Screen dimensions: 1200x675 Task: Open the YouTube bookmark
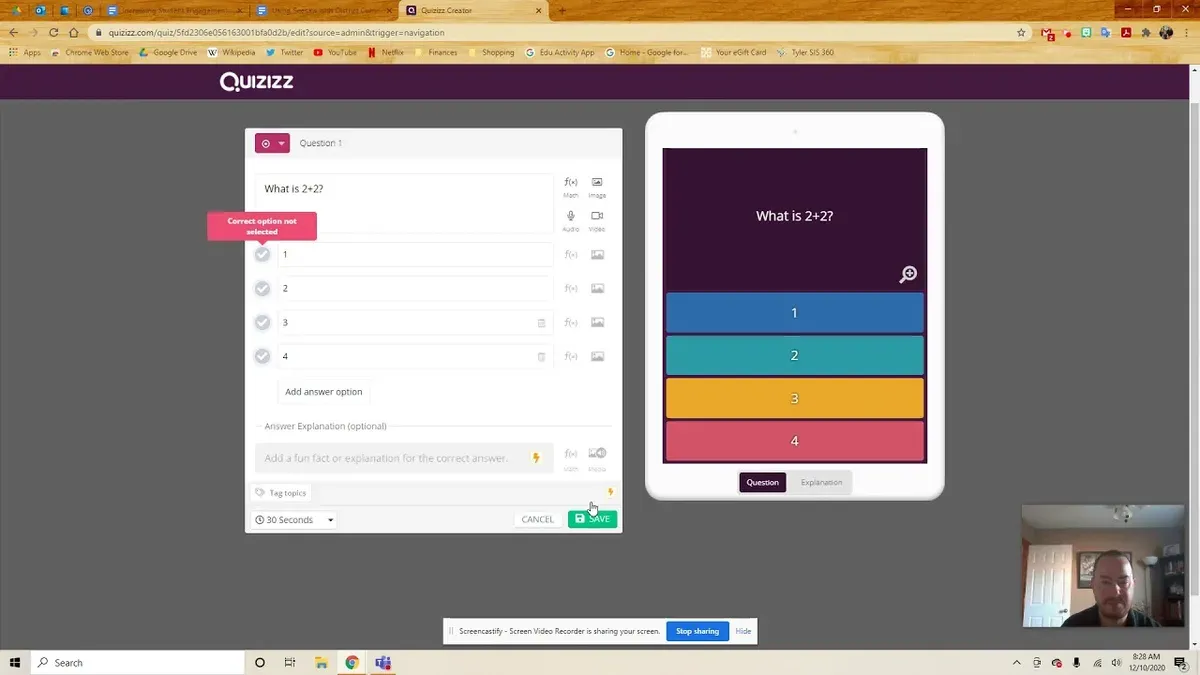click(335, 52)
